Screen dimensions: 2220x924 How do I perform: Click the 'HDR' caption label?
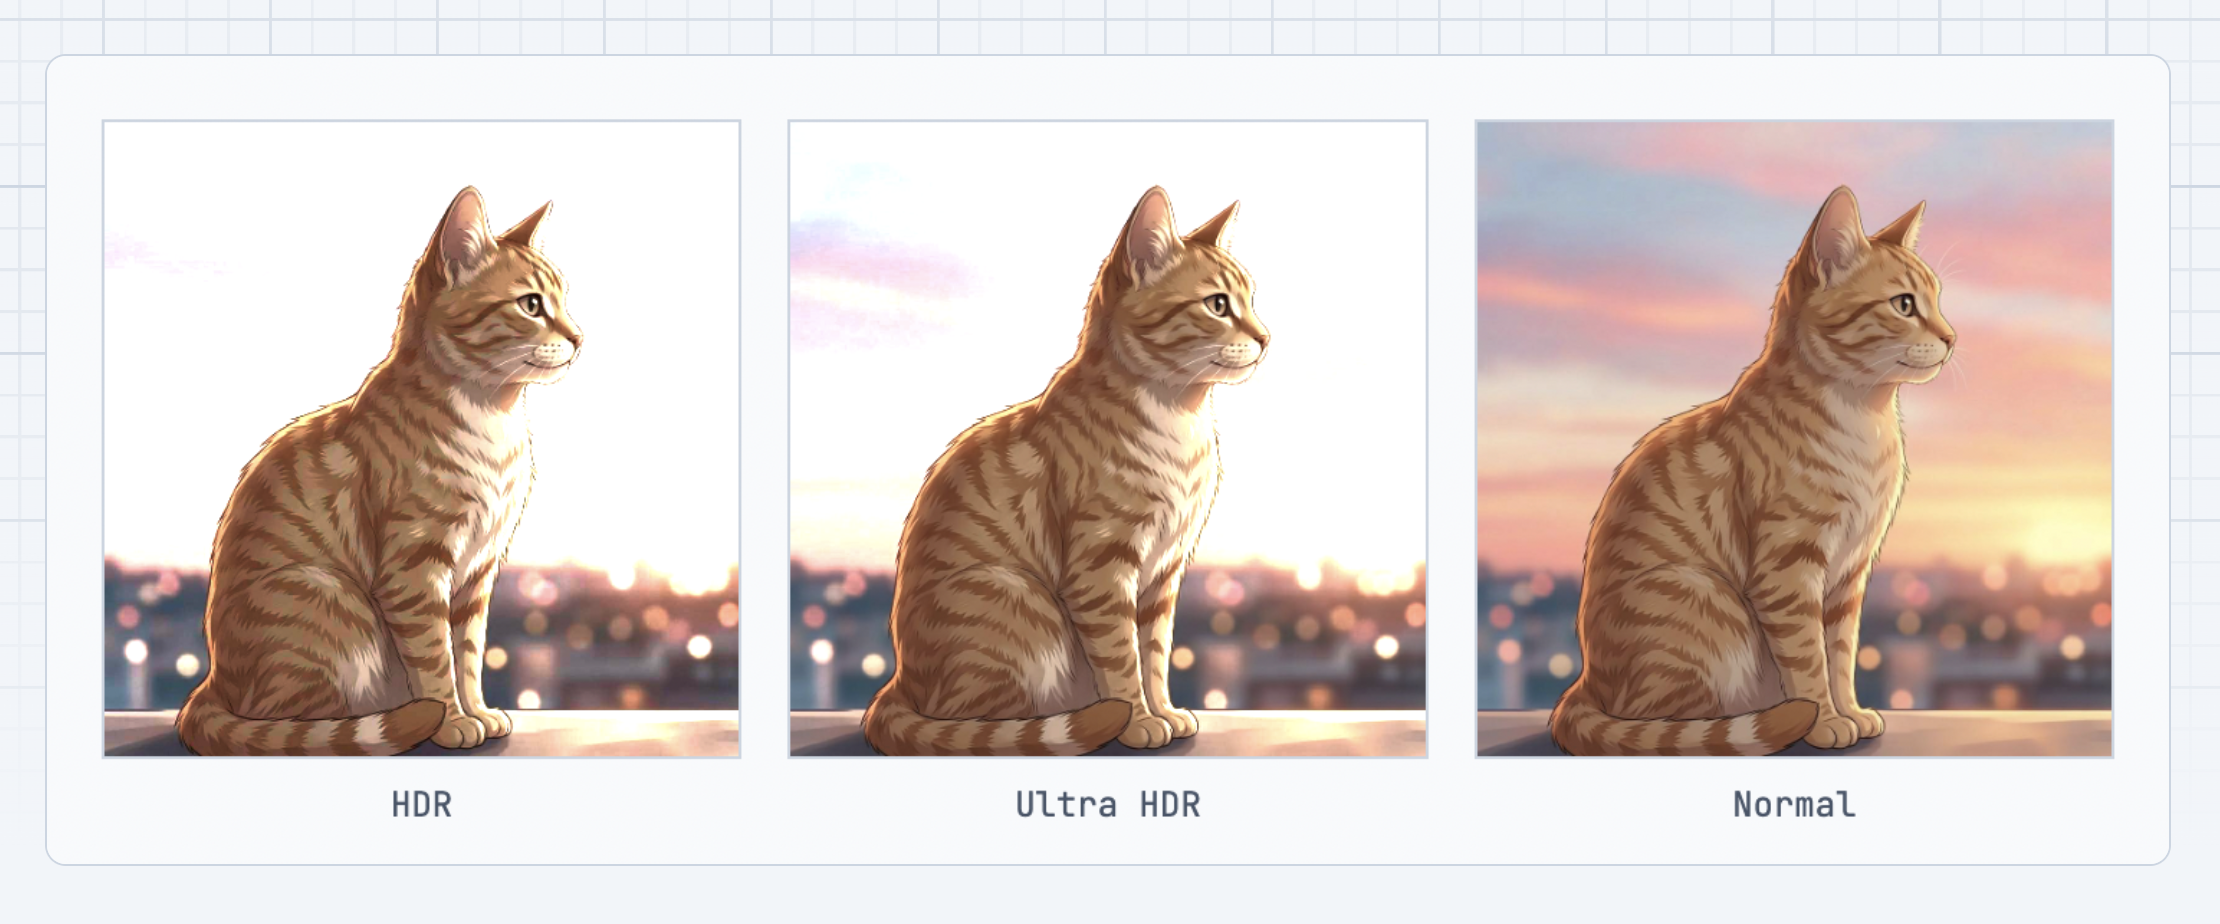click(x=421, y=804)
